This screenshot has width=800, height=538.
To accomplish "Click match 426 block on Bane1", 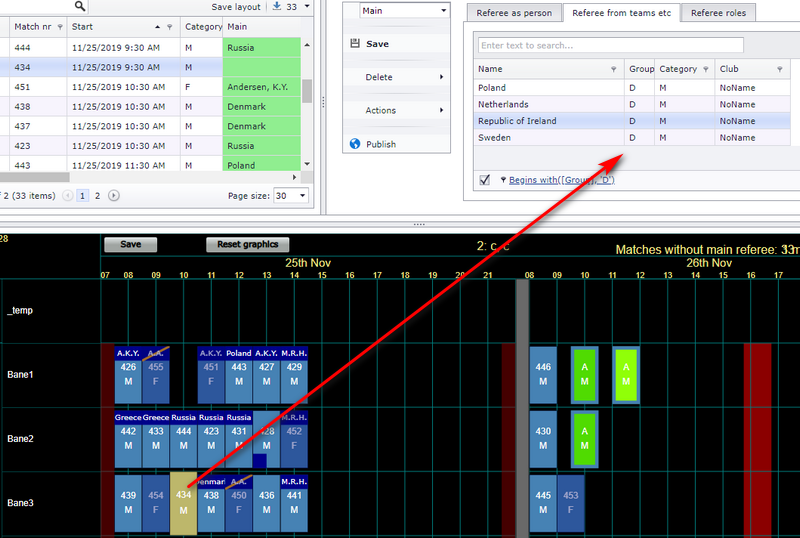I will click(128, 375).
